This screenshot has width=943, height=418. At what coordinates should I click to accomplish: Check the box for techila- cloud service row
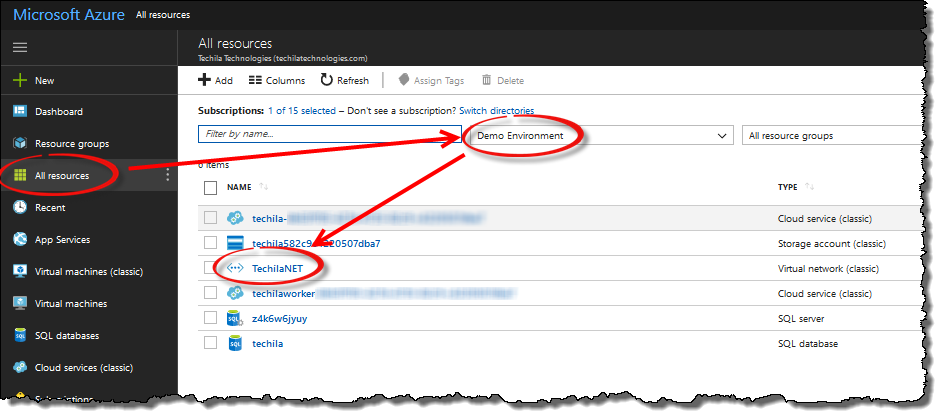[x=210, y=218]
